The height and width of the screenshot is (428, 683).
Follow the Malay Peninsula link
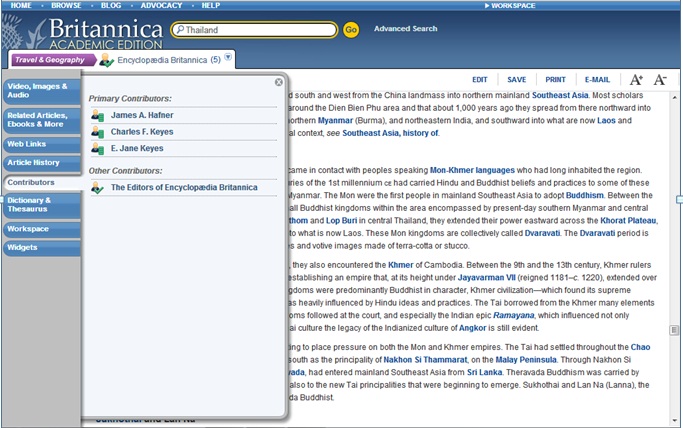point(526,360)
